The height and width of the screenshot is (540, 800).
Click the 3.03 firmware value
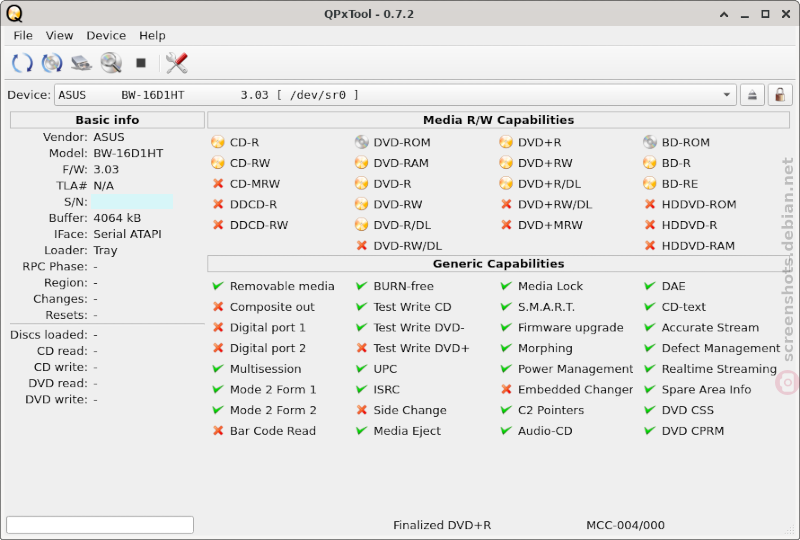(106, 169)
